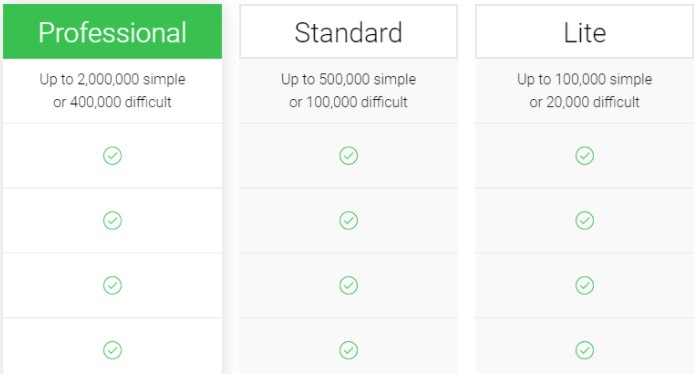Click 'Up to 100,000 simple' text

[584, 79]
